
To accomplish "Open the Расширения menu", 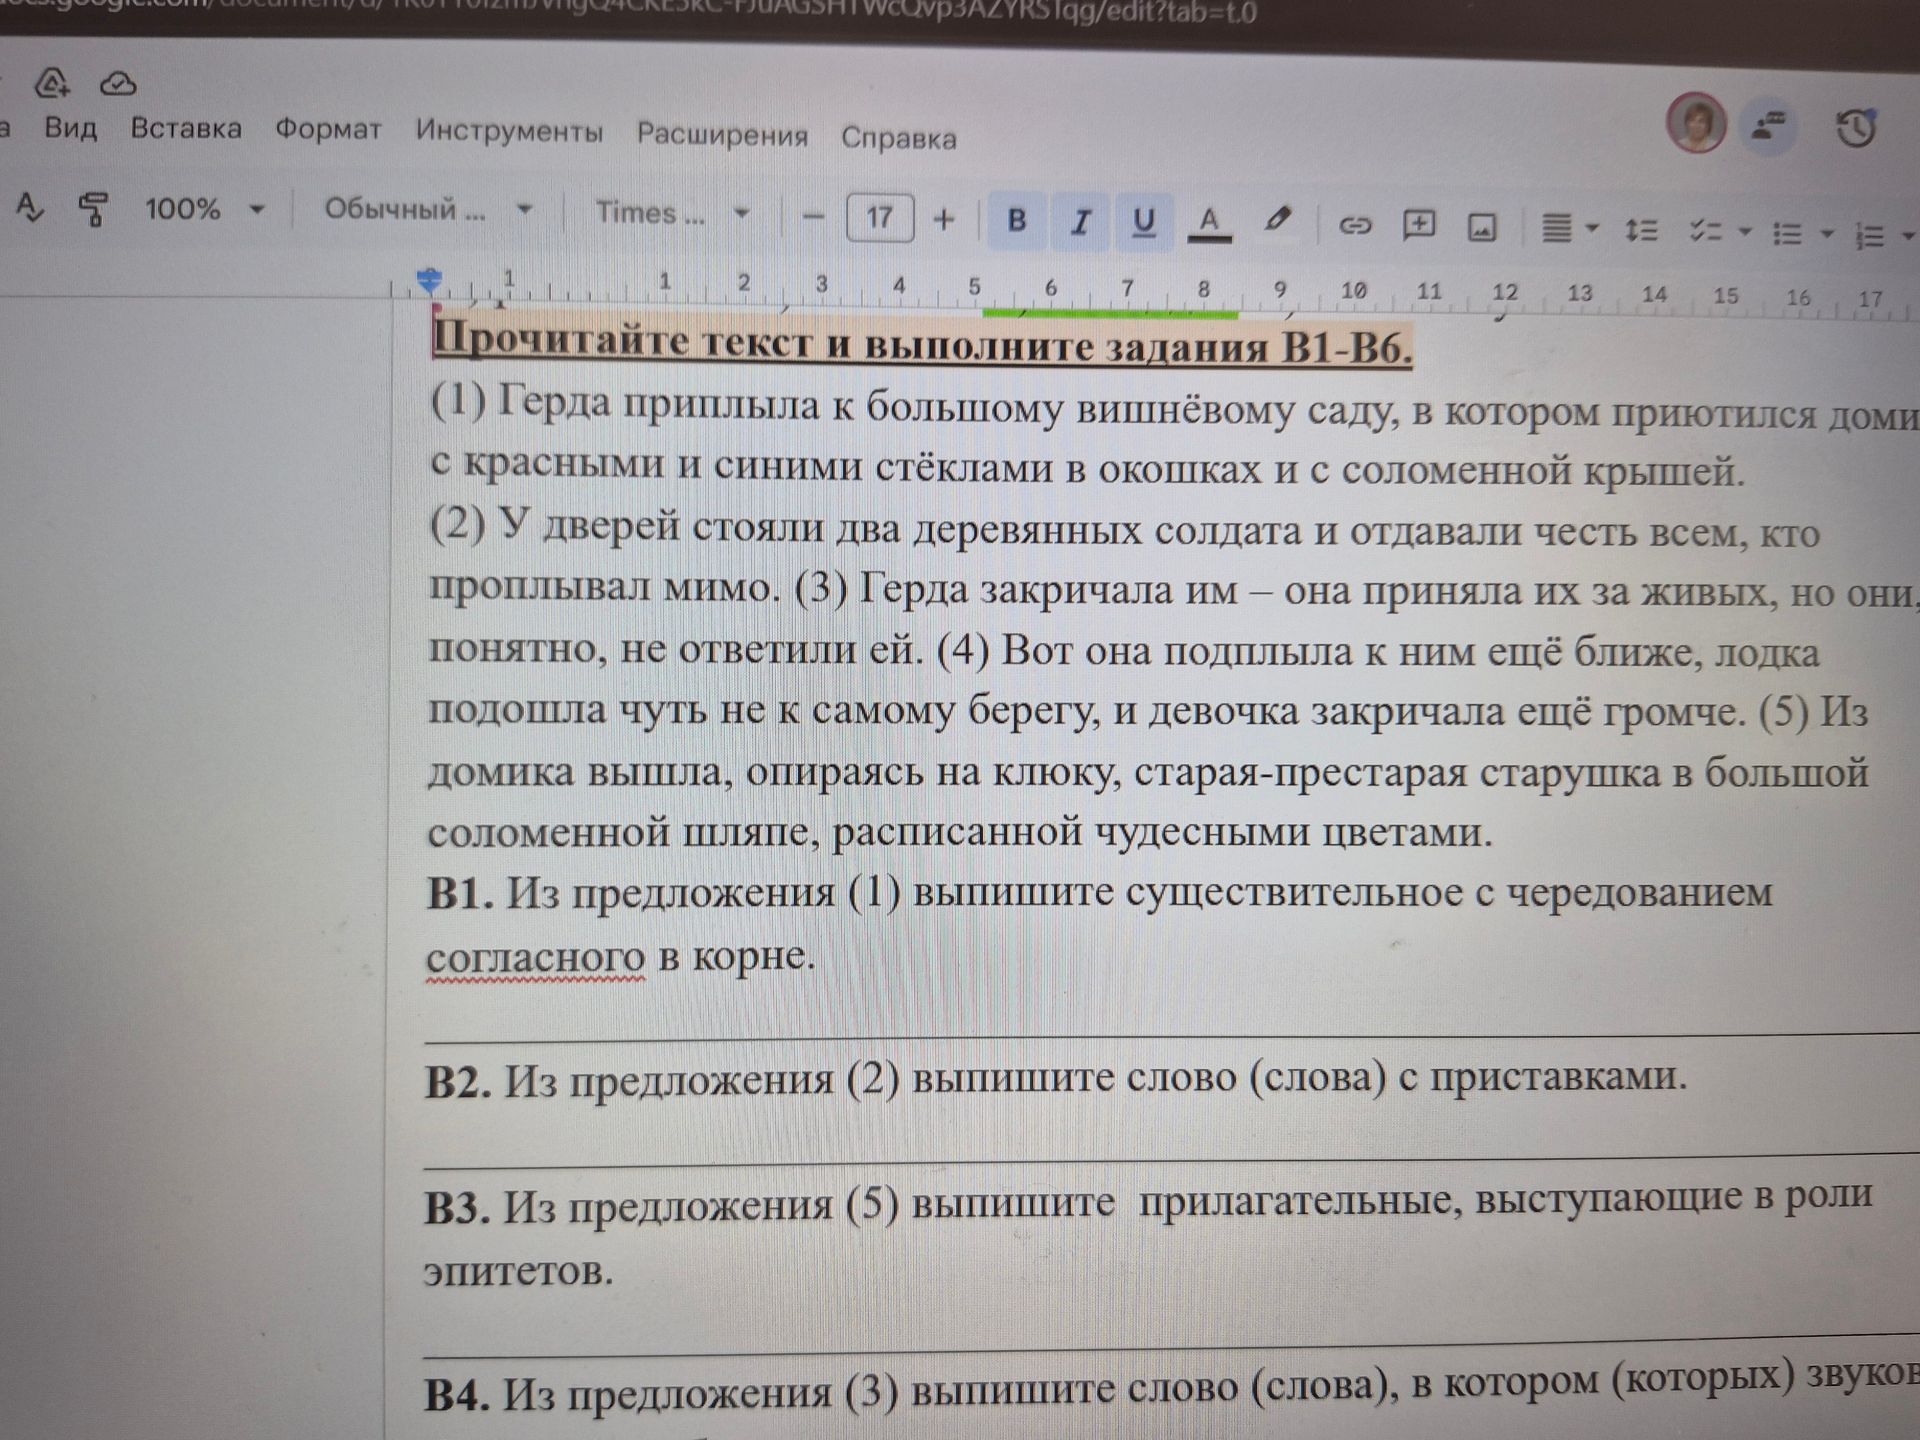I will click(x=722, y=135).
